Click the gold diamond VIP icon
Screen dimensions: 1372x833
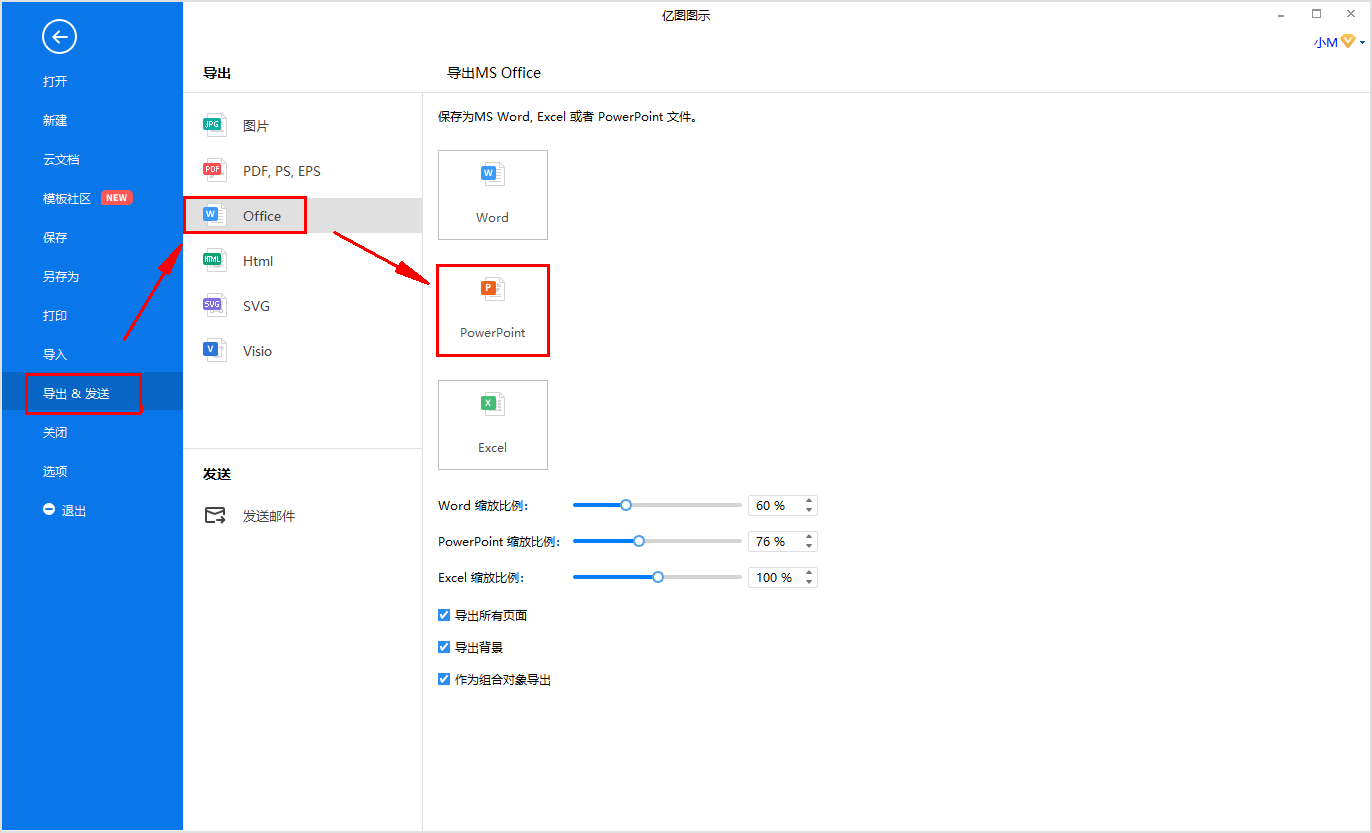click(1348, 41)
